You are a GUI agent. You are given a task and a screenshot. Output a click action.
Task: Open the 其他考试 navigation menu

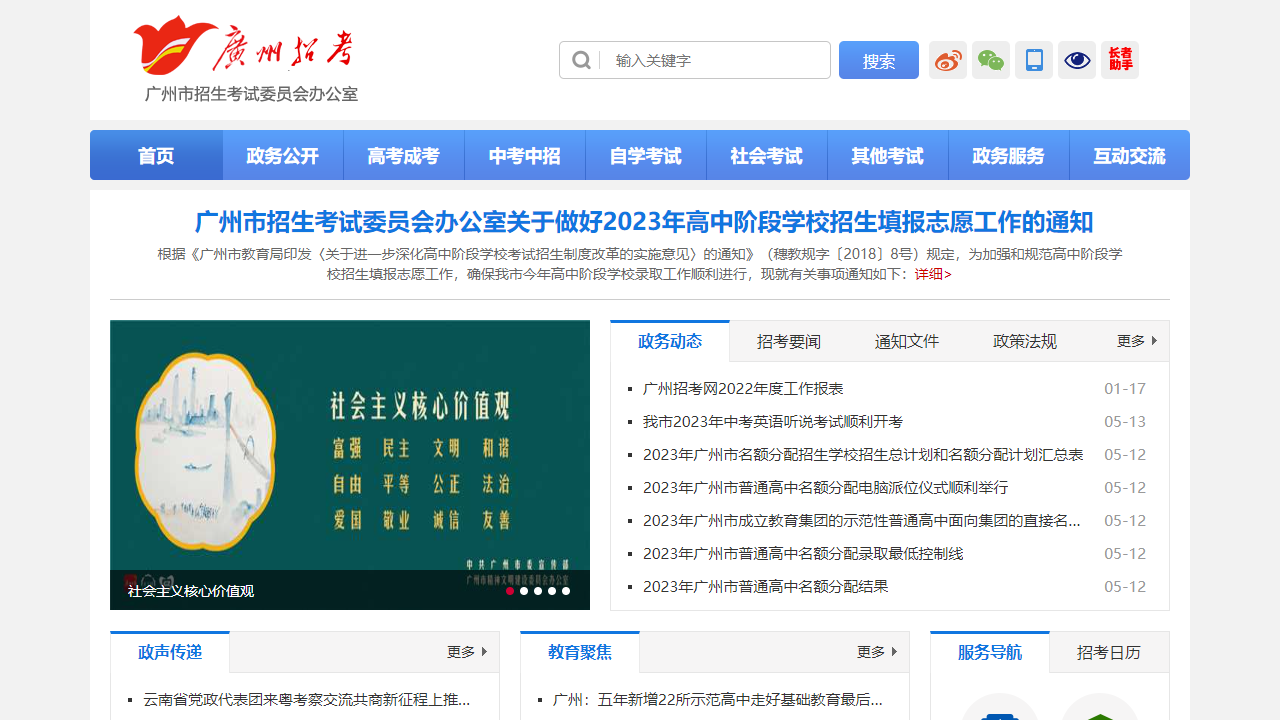(x=888, y=155)
